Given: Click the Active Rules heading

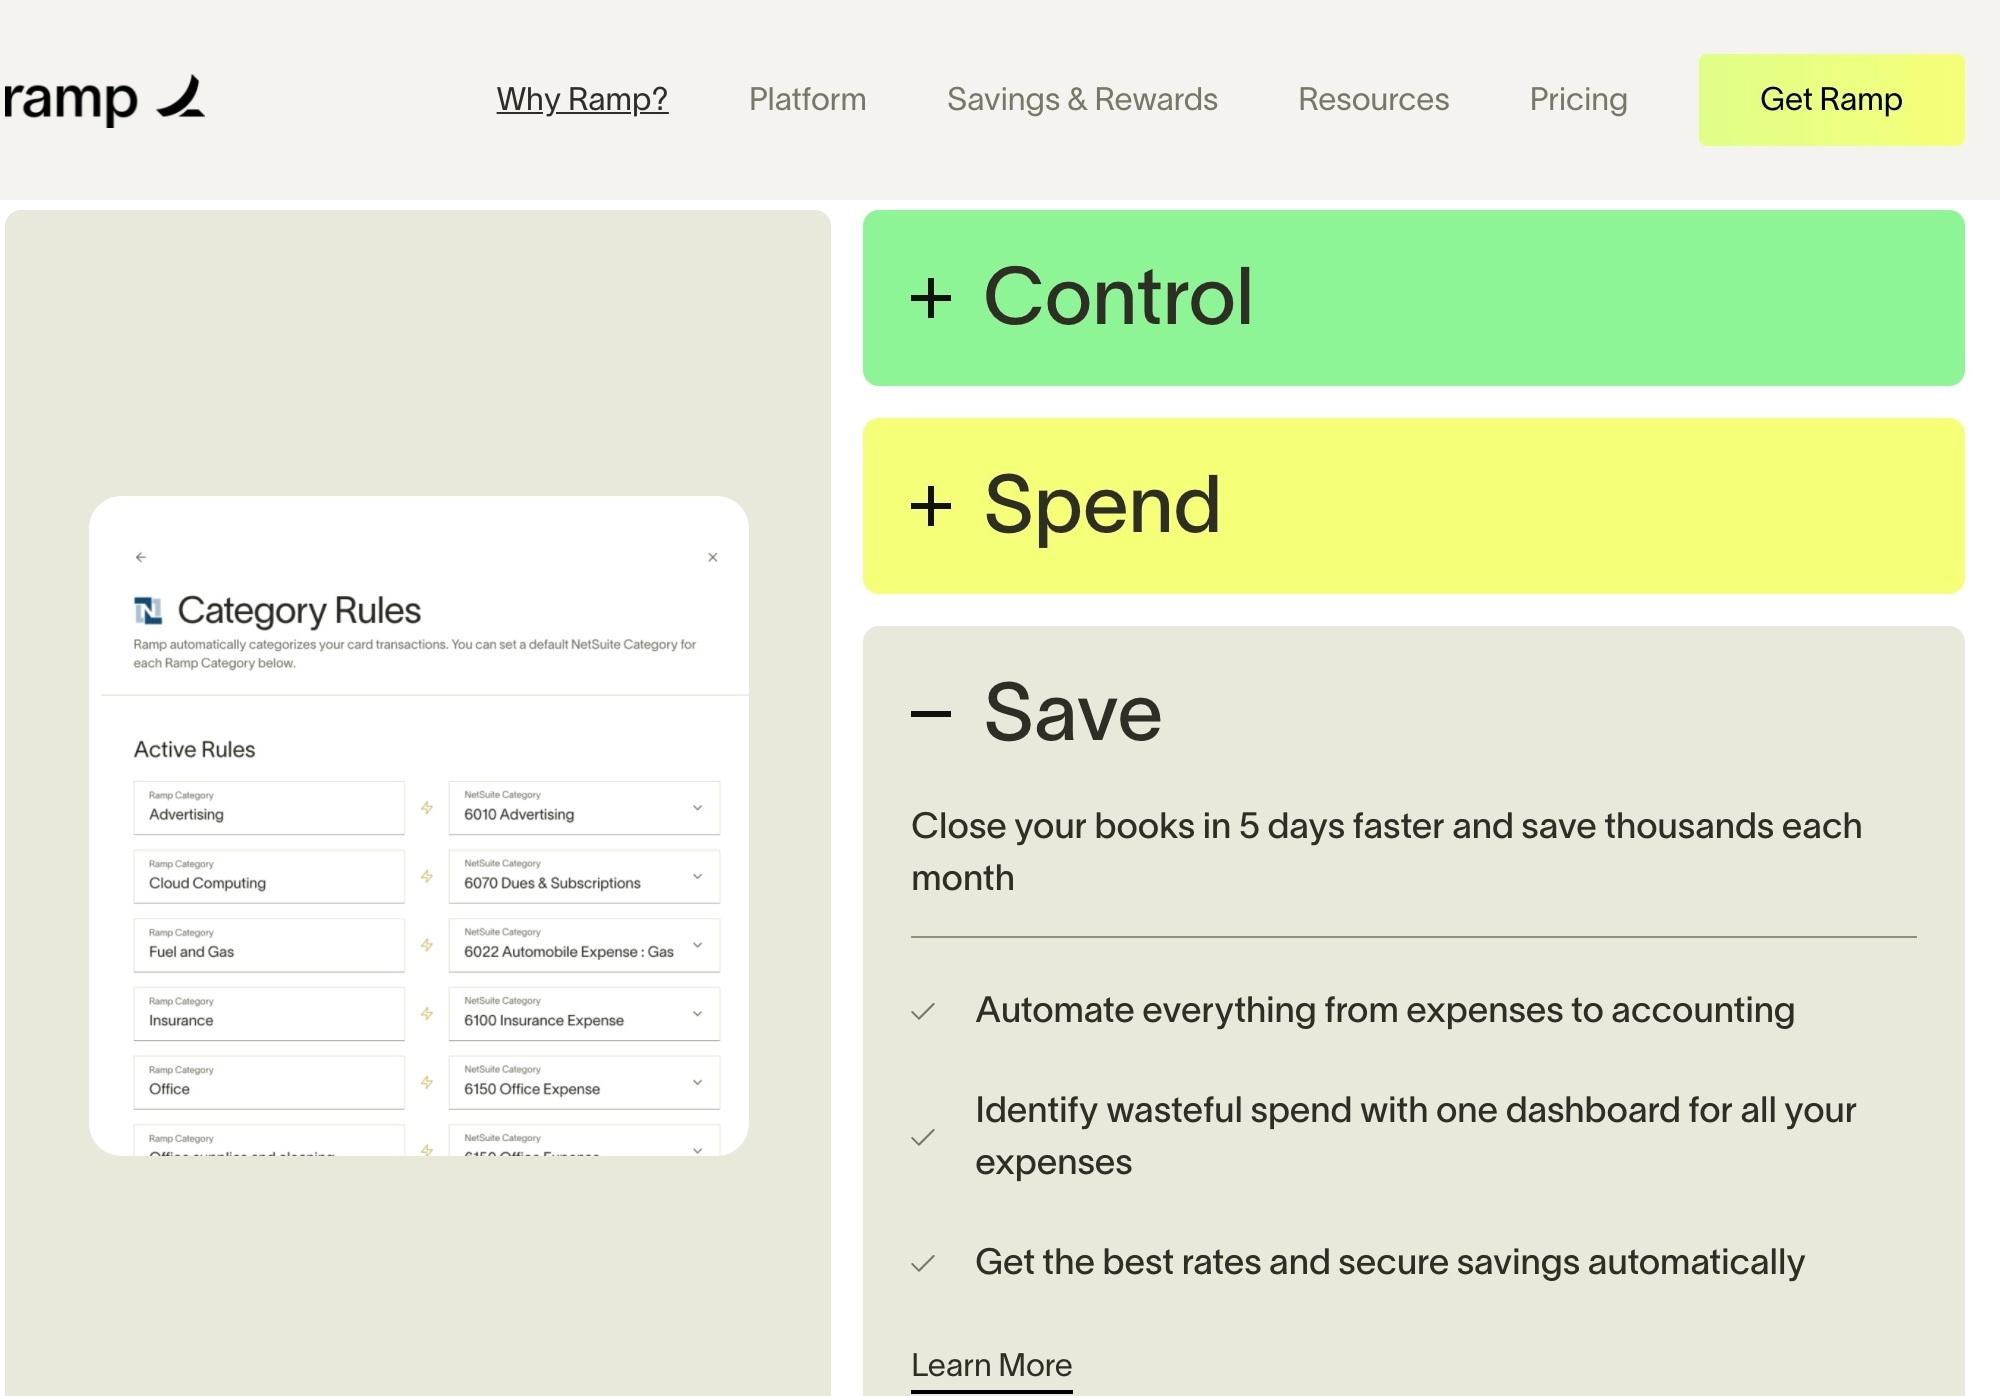Looking at the screenshot, I should pyautogui.click(x=195, y=750).
